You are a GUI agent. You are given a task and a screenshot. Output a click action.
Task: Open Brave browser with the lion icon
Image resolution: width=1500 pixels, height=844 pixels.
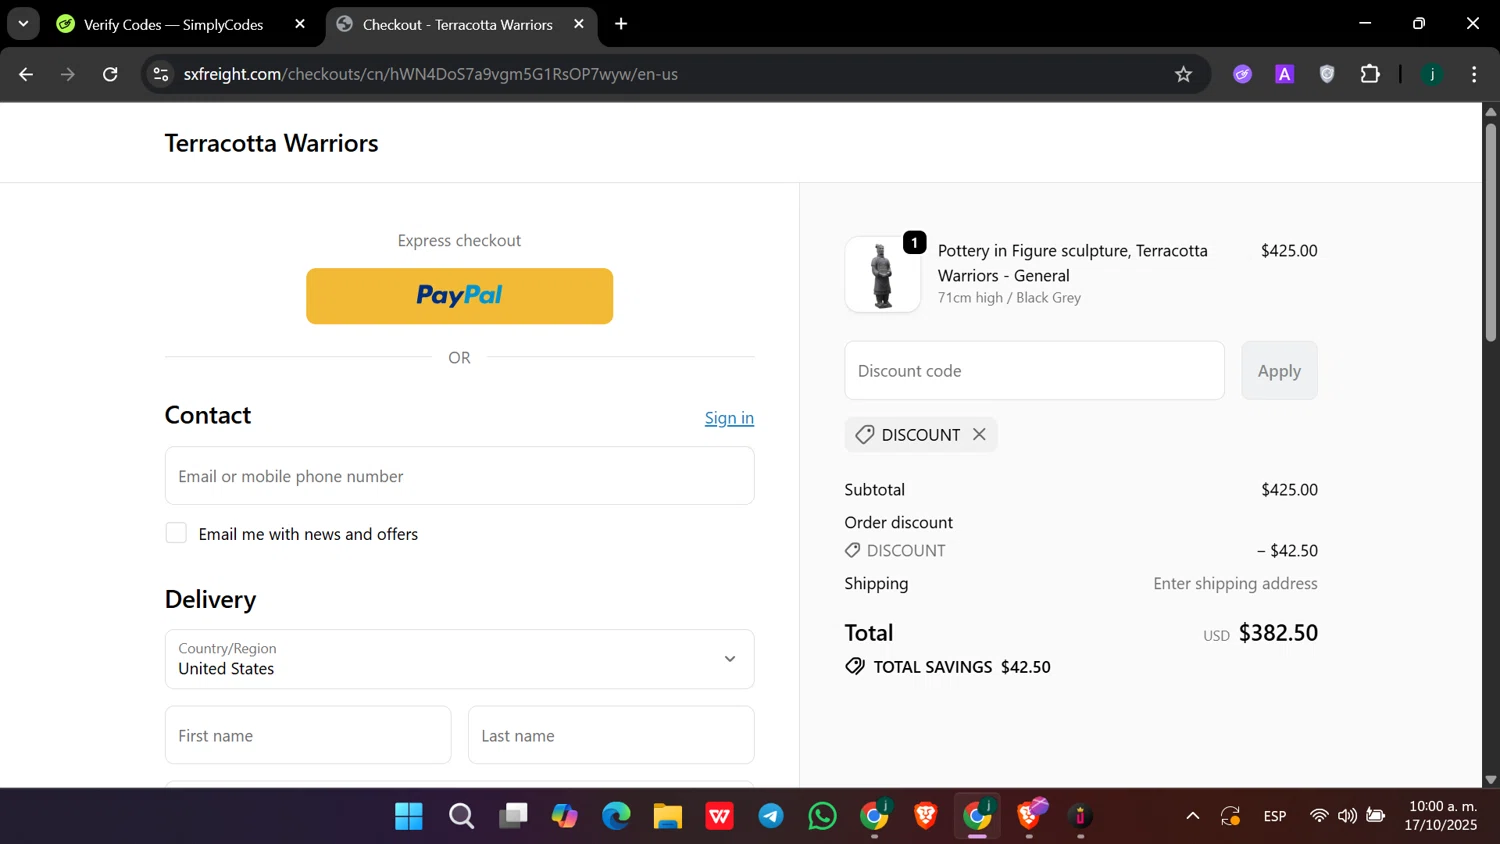click(925, 816)
